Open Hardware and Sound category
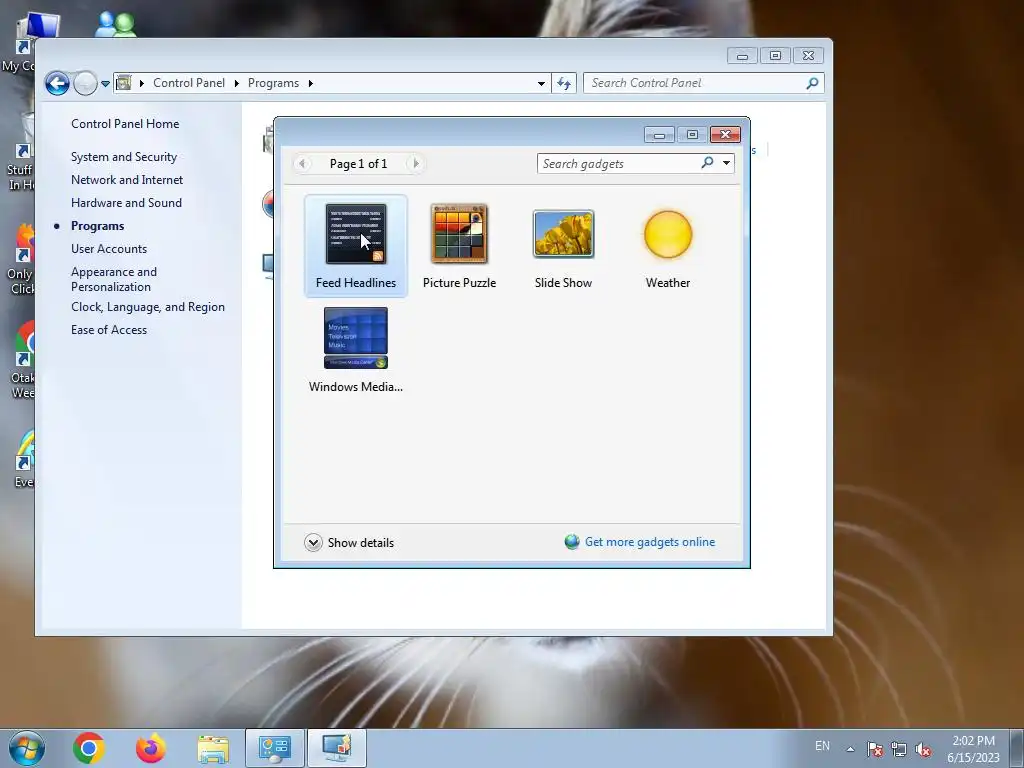Viewport: 1024px width, 768px height. (126, 202)
